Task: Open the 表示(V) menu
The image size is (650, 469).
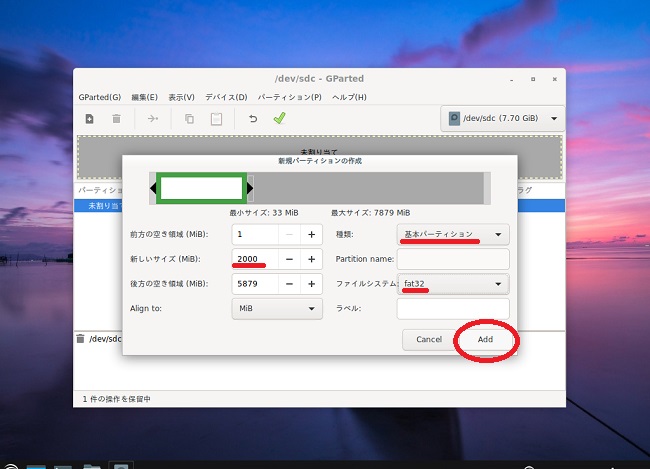Action: 181,97
